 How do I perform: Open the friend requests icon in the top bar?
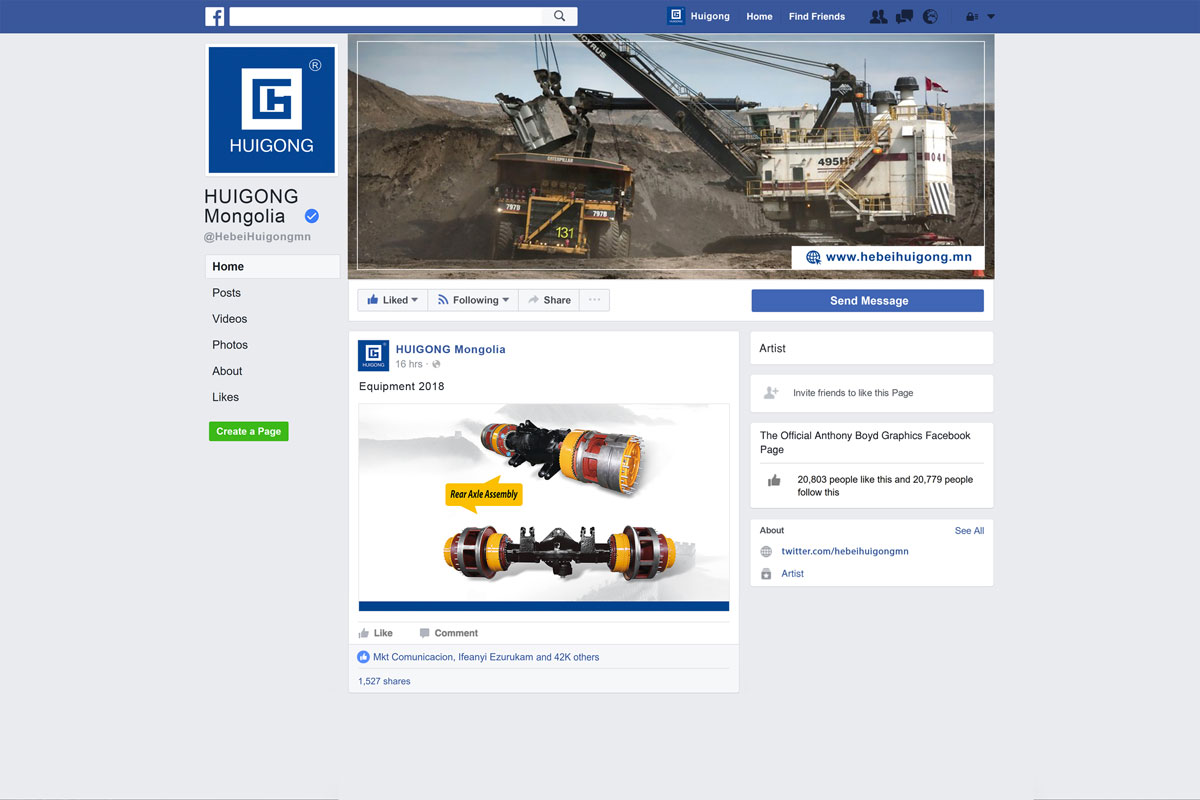[x=878, y=16]
